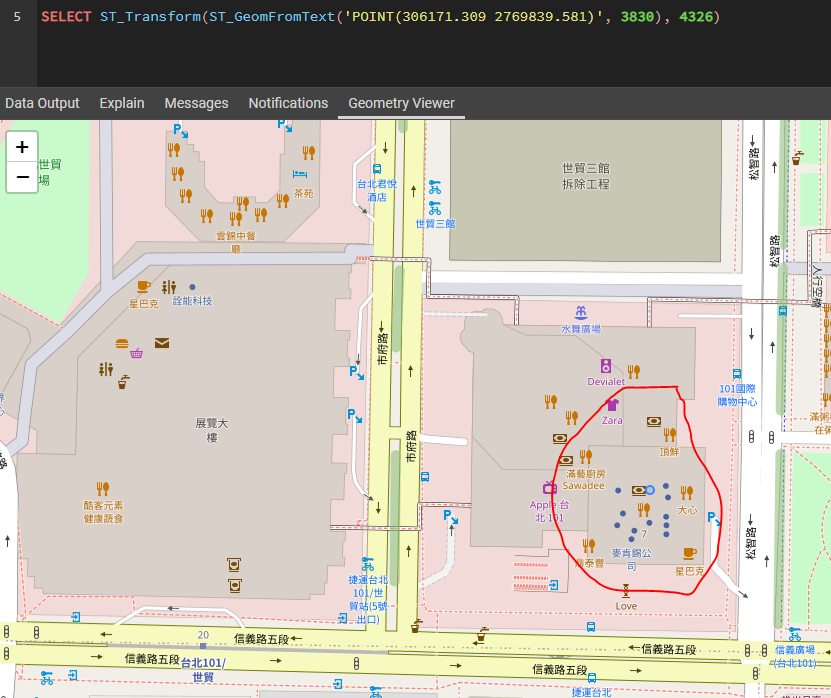Zoom in on the map
Viewport: 831px width, 698px height.
click(x=22, y=147)
